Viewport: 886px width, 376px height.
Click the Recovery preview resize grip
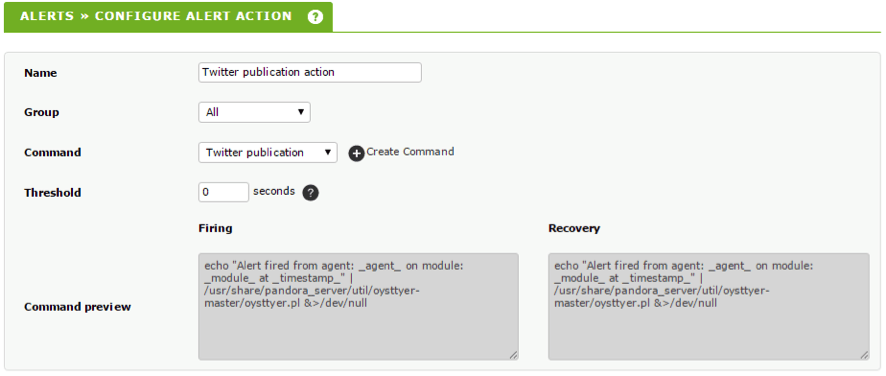tap(865, 355)
